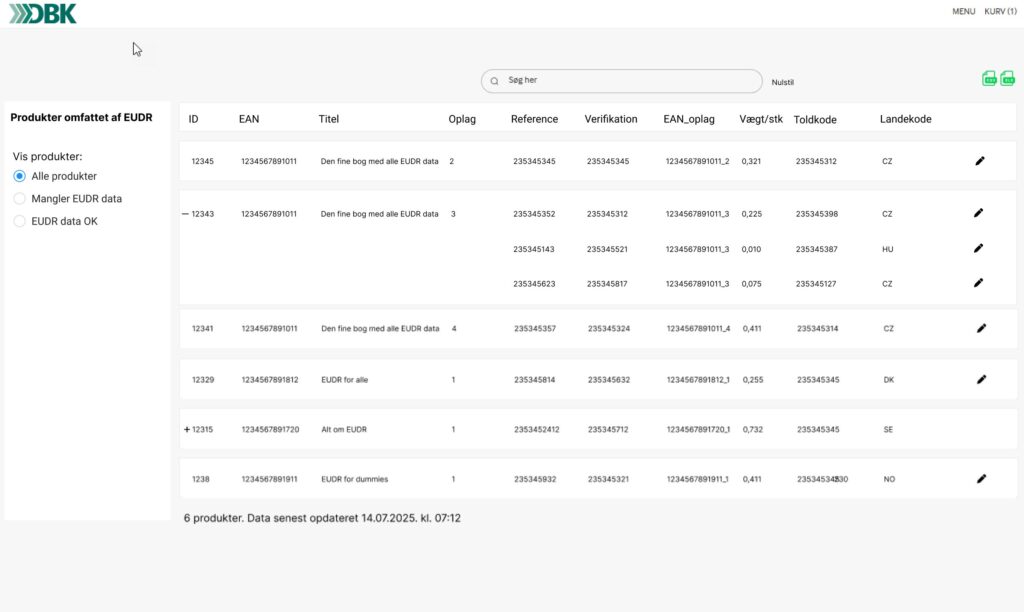
Task: Open the MENU in top right
Action: pyautogui.click(x=963, y=12)
